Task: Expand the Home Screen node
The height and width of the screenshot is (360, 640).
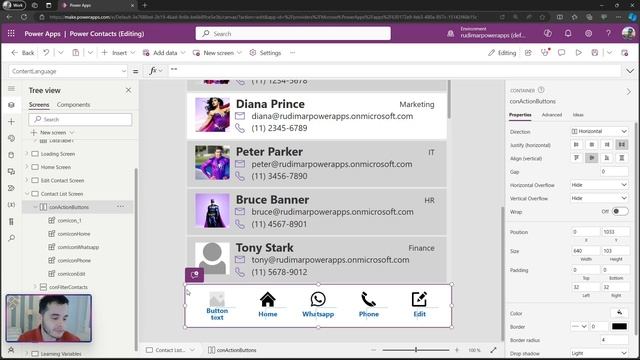Action: pos(27,167)
